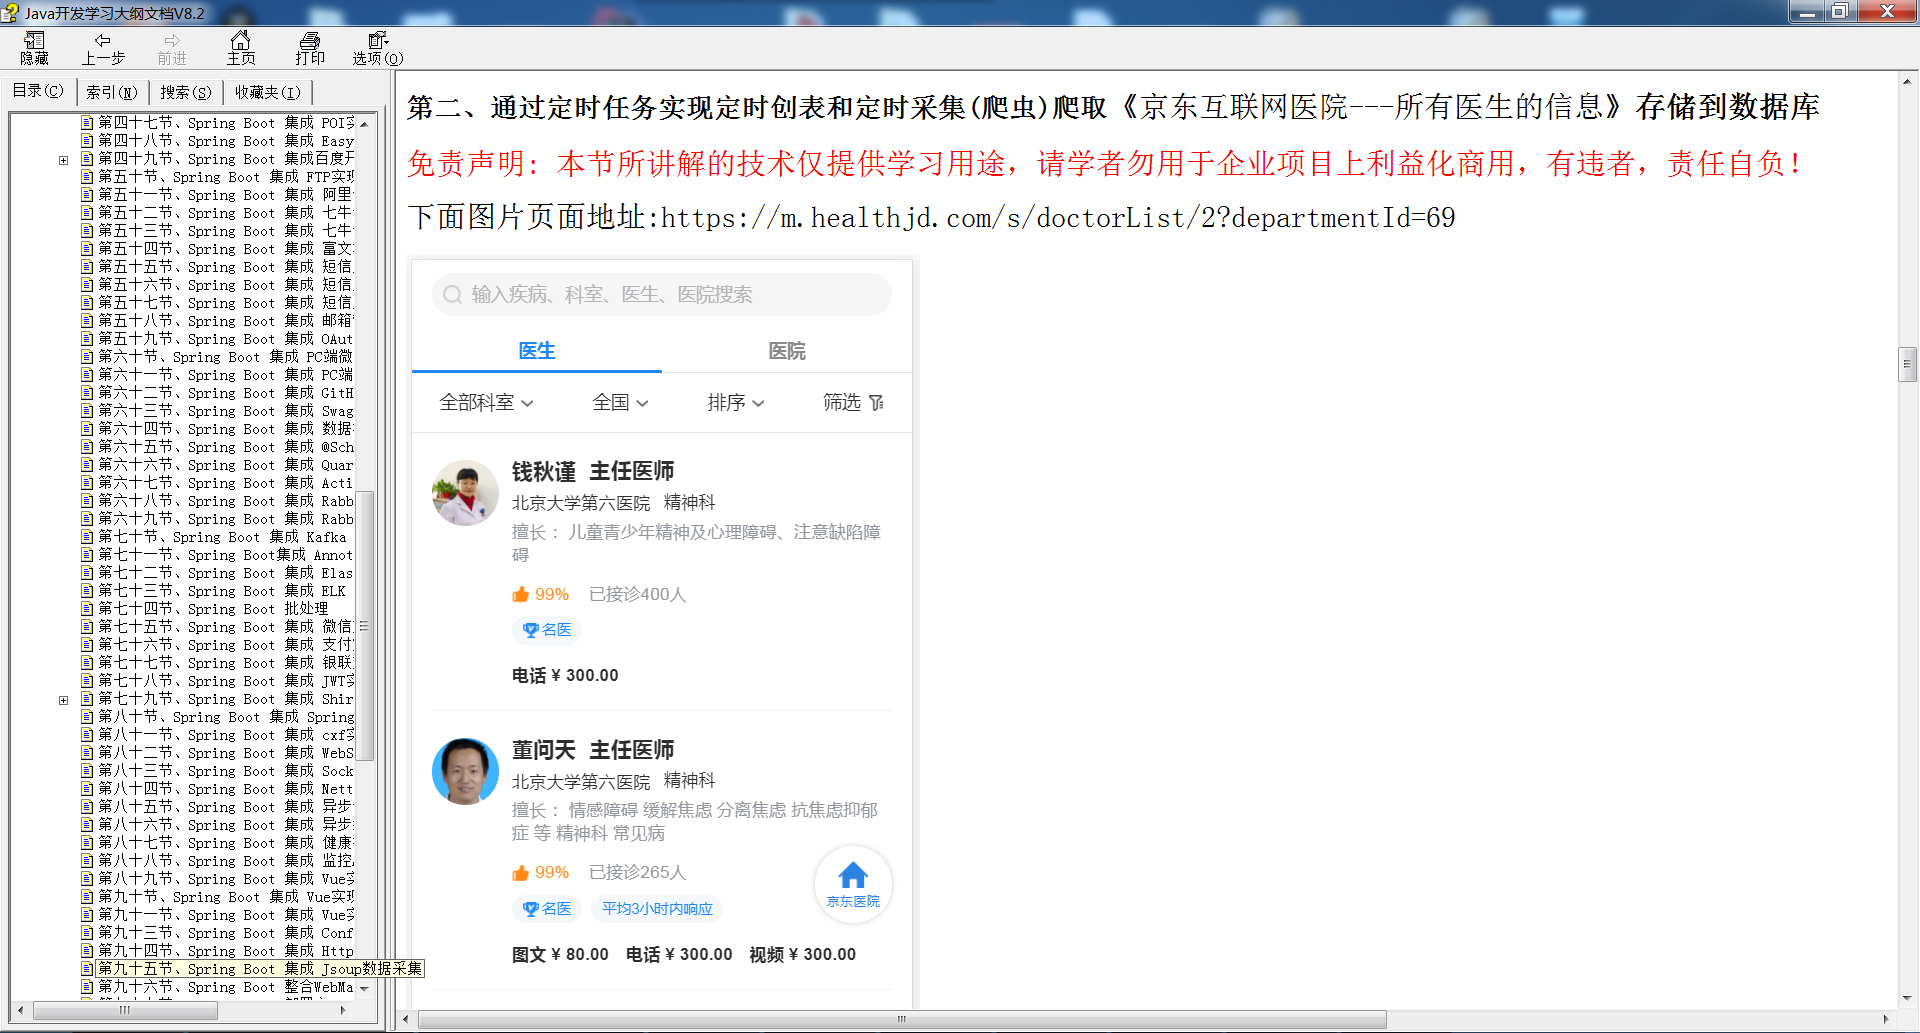
Task: Switch to the 收藏夹 (Favorites) tab
Action: click(x=267, y=92)
